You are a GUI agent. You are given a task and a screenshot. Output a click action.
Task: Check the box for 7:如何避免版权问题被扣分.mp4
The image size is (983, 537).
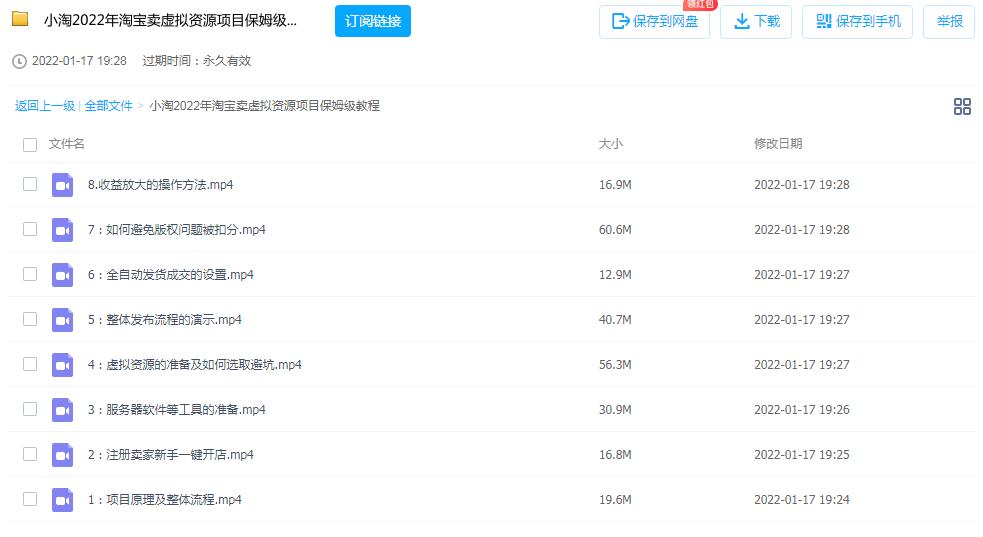click(29, 229)
